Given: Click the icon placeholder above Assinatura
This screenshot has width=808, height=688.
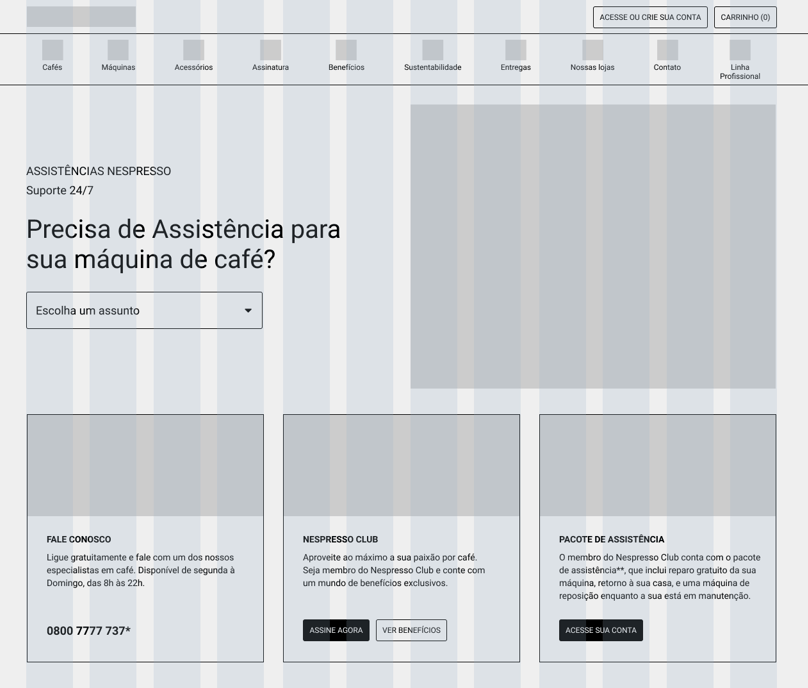Looking at the screenshot, I should click(x=271, y=50).
